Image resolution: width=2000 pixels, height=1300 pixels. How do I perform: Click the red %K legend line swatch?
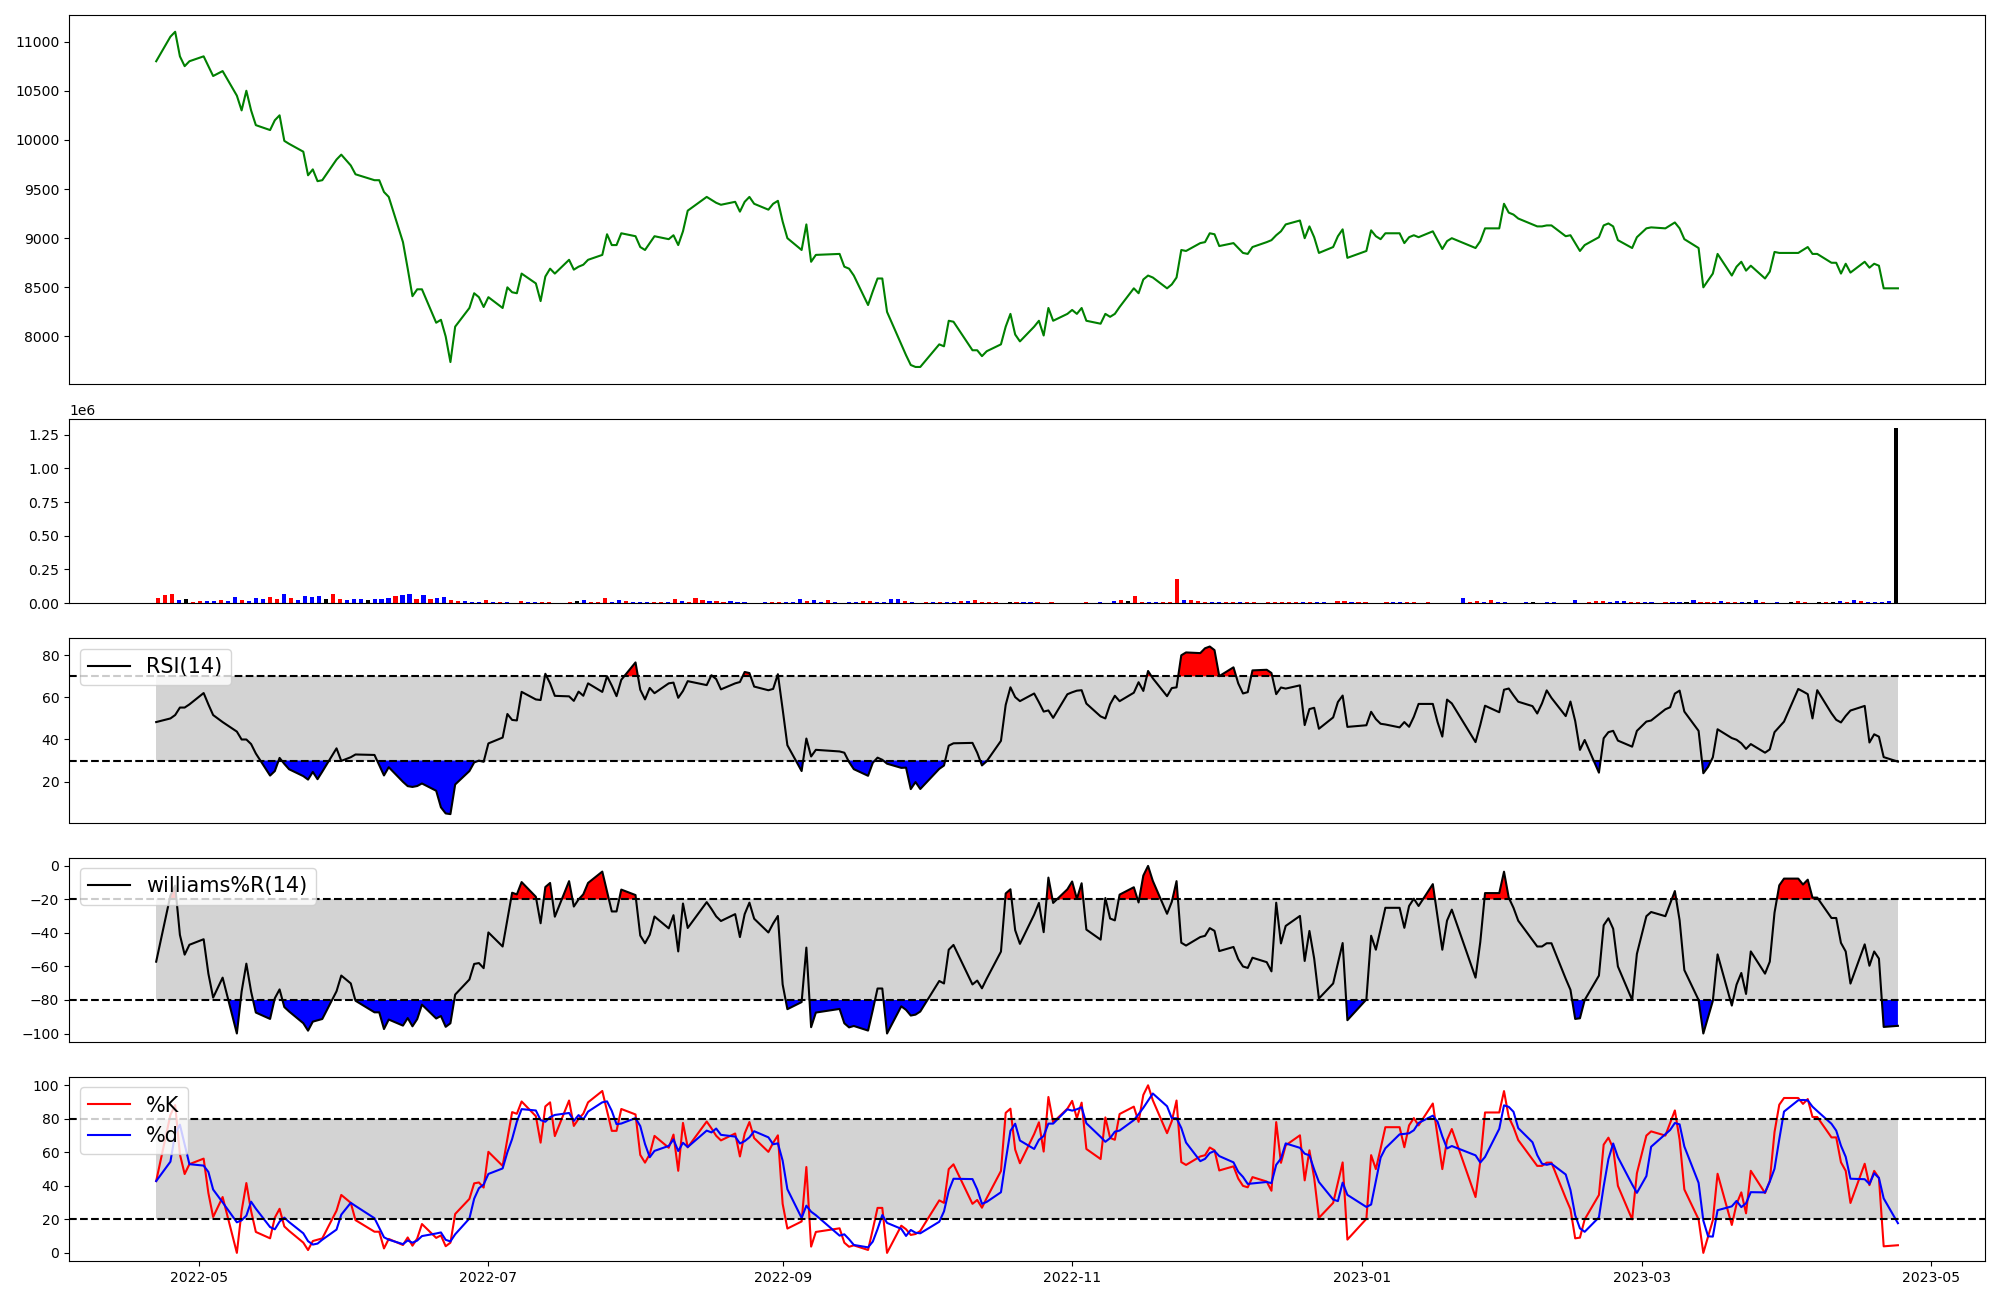[108, 1104]
